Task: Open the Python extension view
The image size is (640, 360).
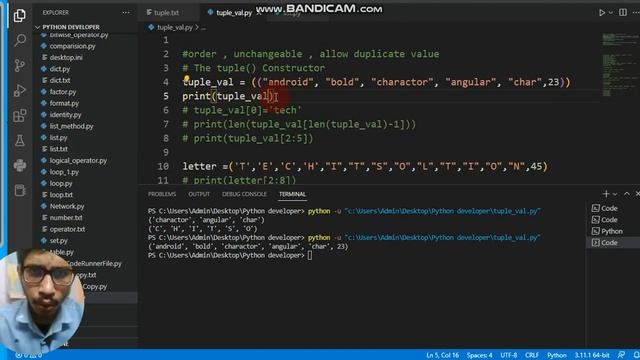Action: 20,166
